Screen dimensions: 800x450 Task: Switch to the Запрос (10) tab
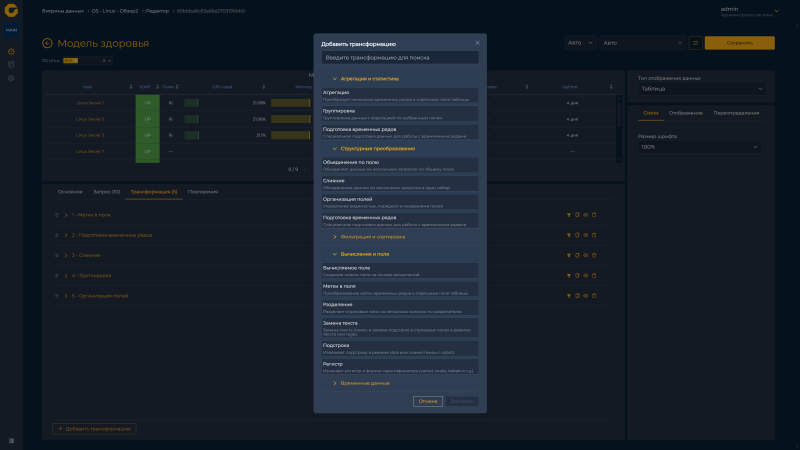[106, 192]
